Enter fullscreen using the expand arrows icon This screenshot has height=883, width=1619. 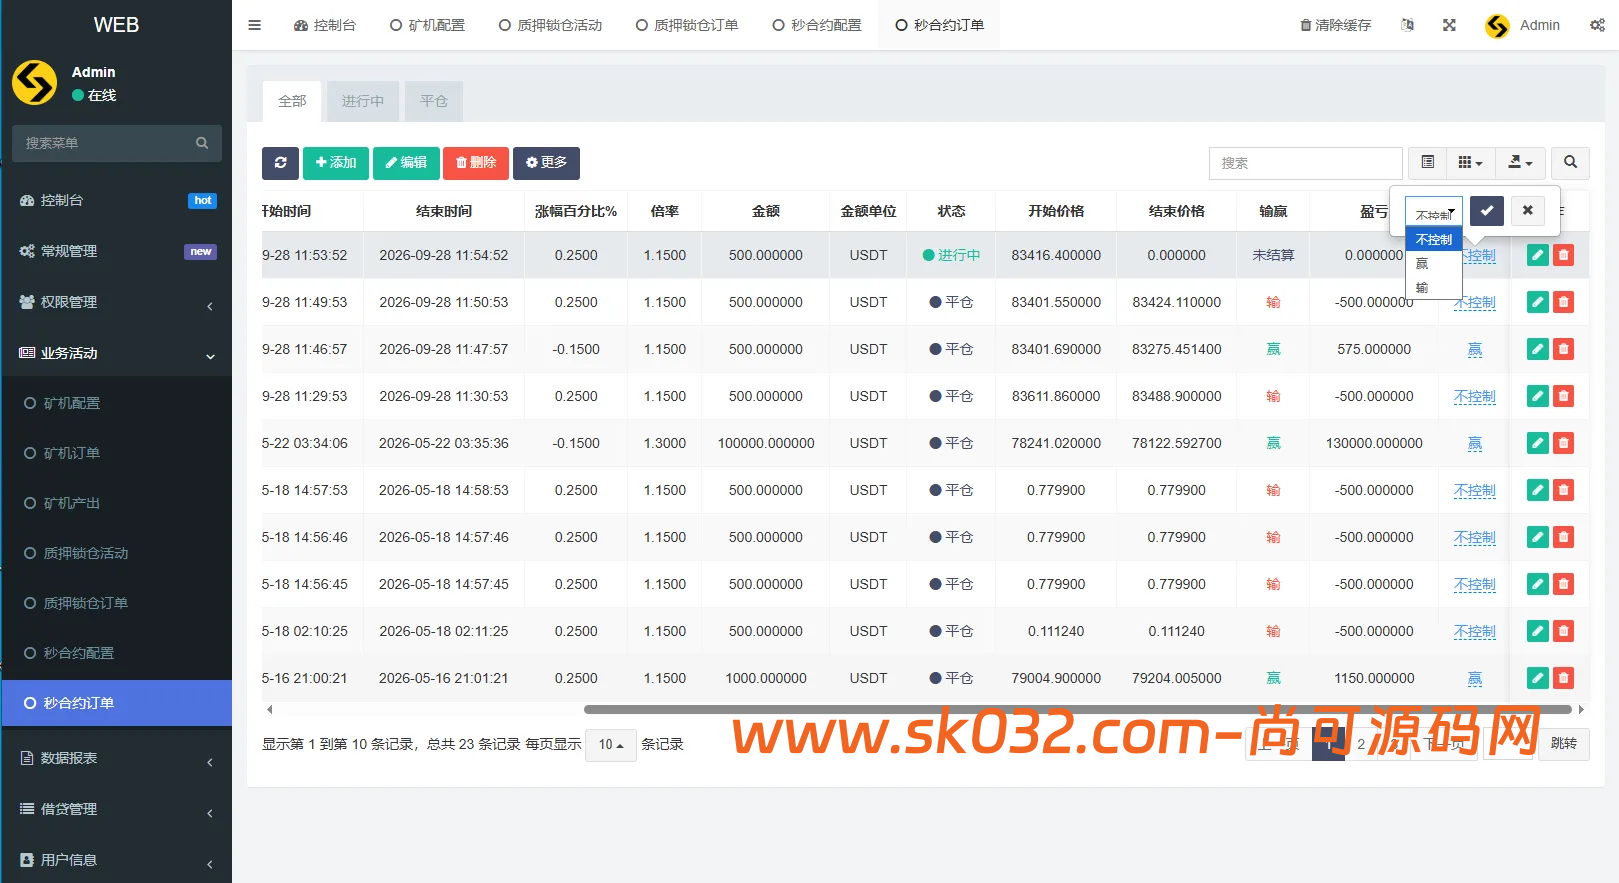tap(1449, 25)
